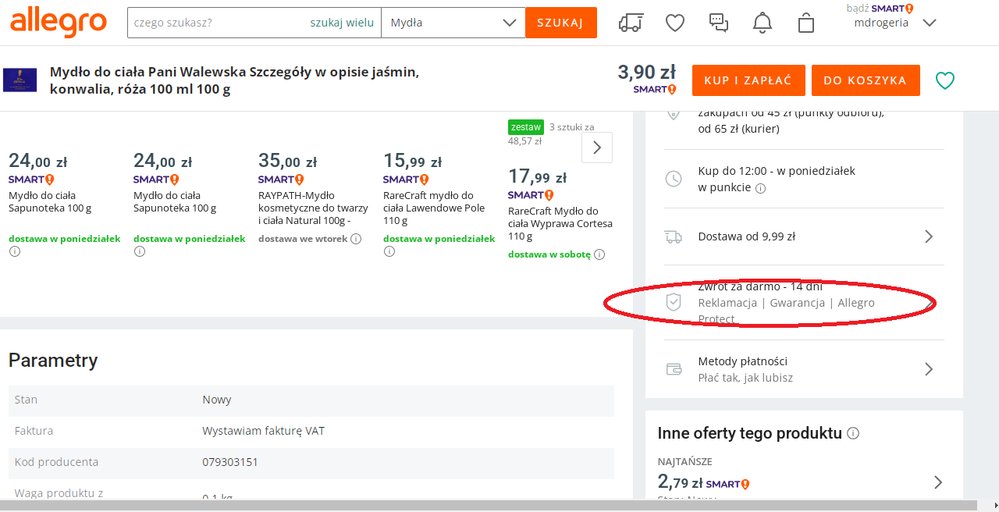Click the Parametry heading
The image size is (999, 512).
pos(53,360)
